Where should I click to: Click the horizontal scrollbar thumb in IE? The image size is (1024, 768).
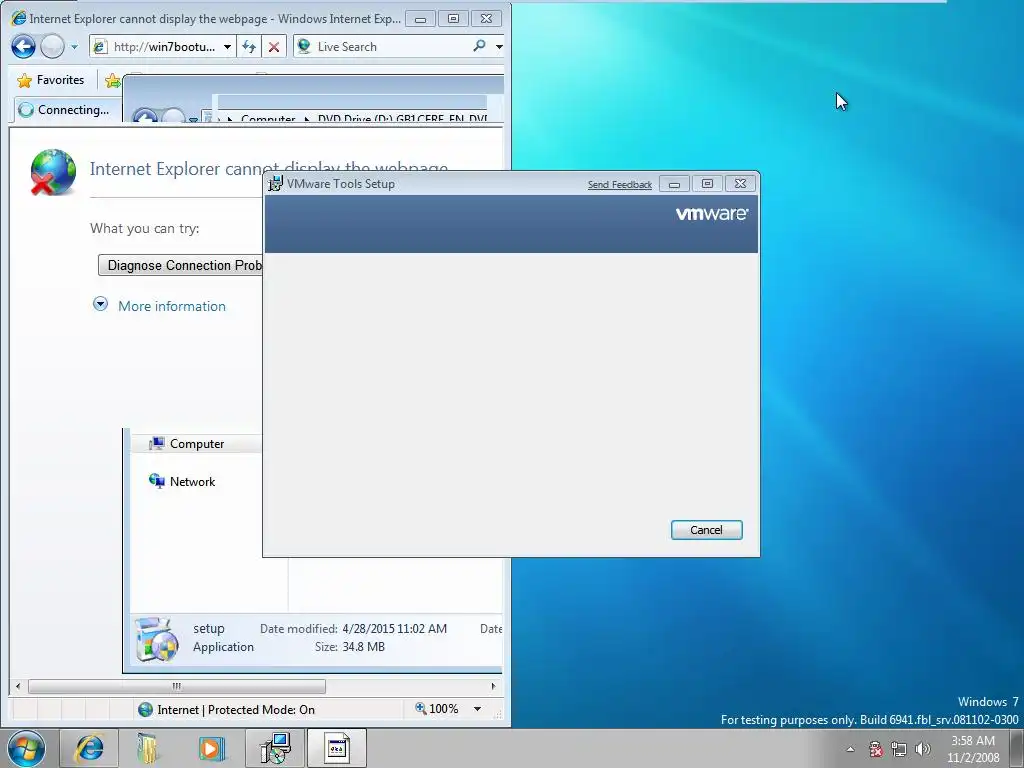pyautogui.click(x=176, y=686)
